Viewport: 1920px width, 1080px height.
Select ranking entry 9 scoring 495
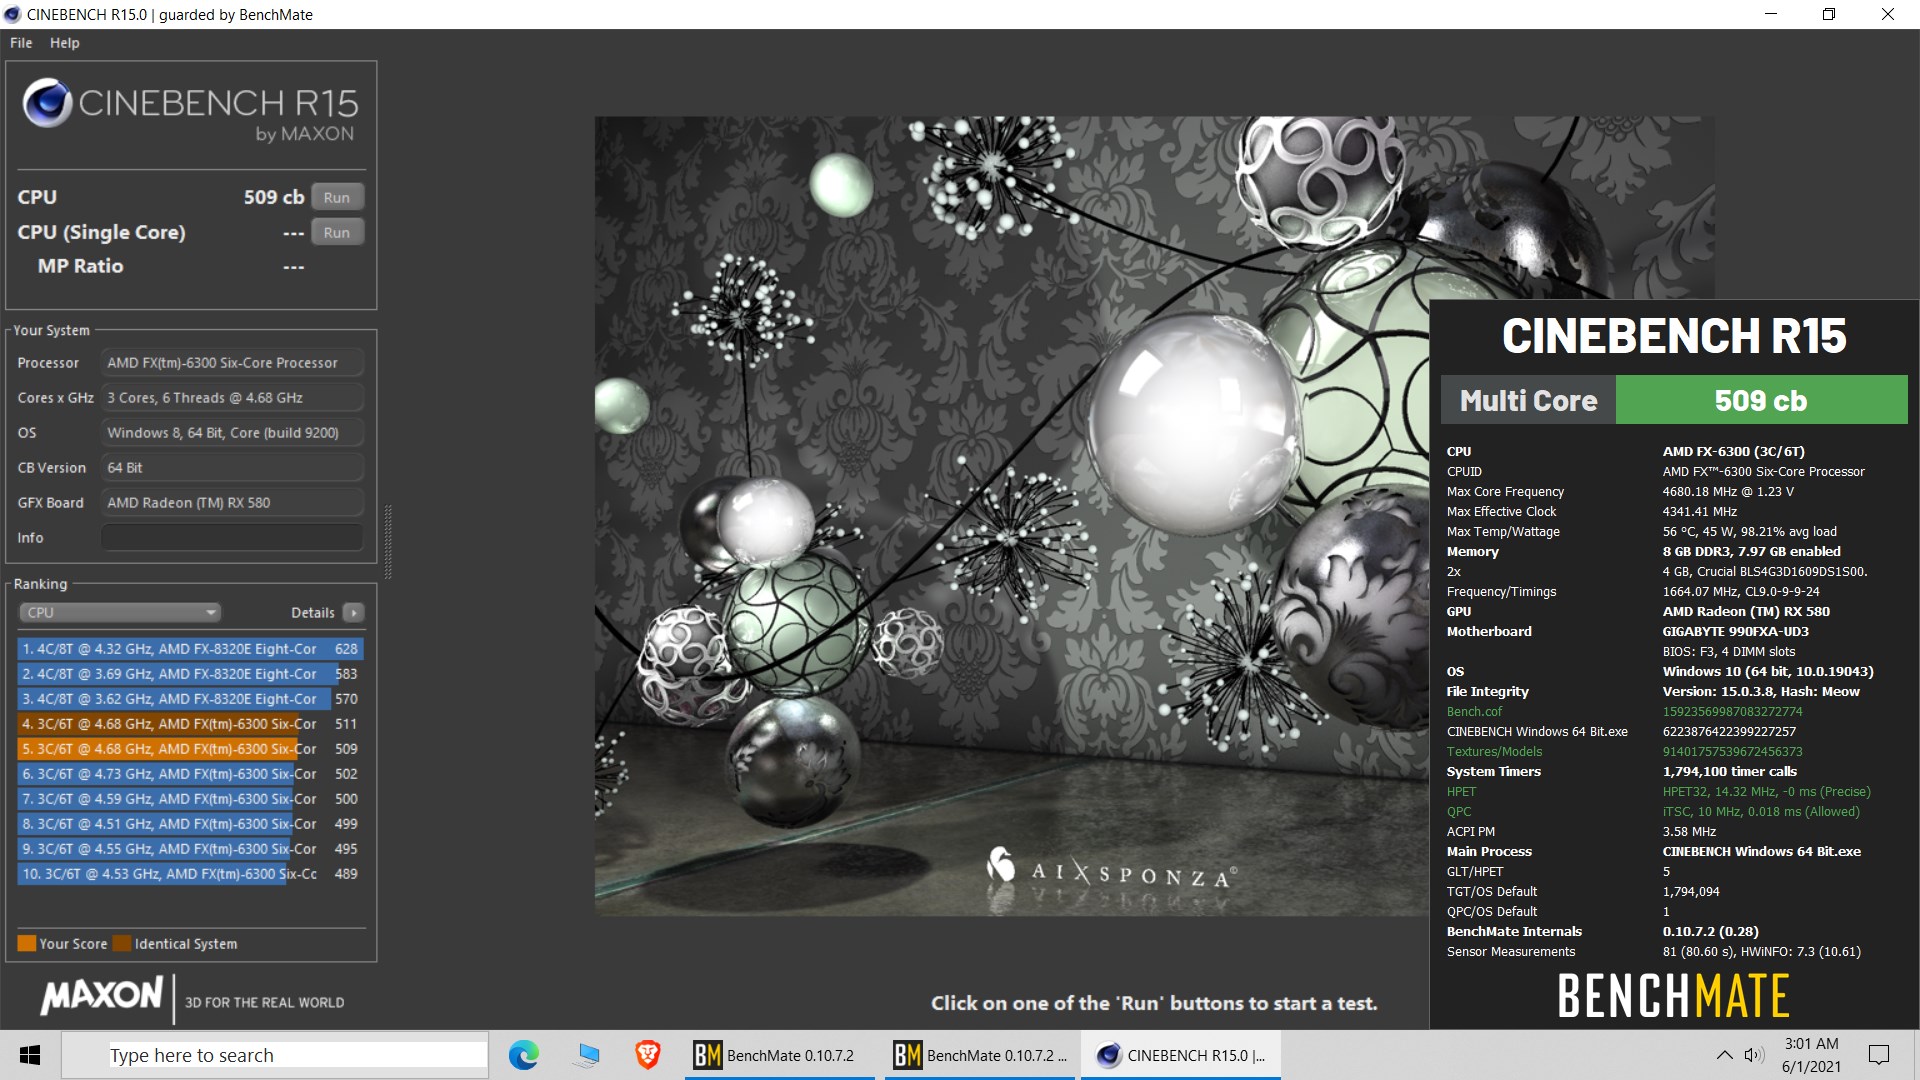pos(190,849)
